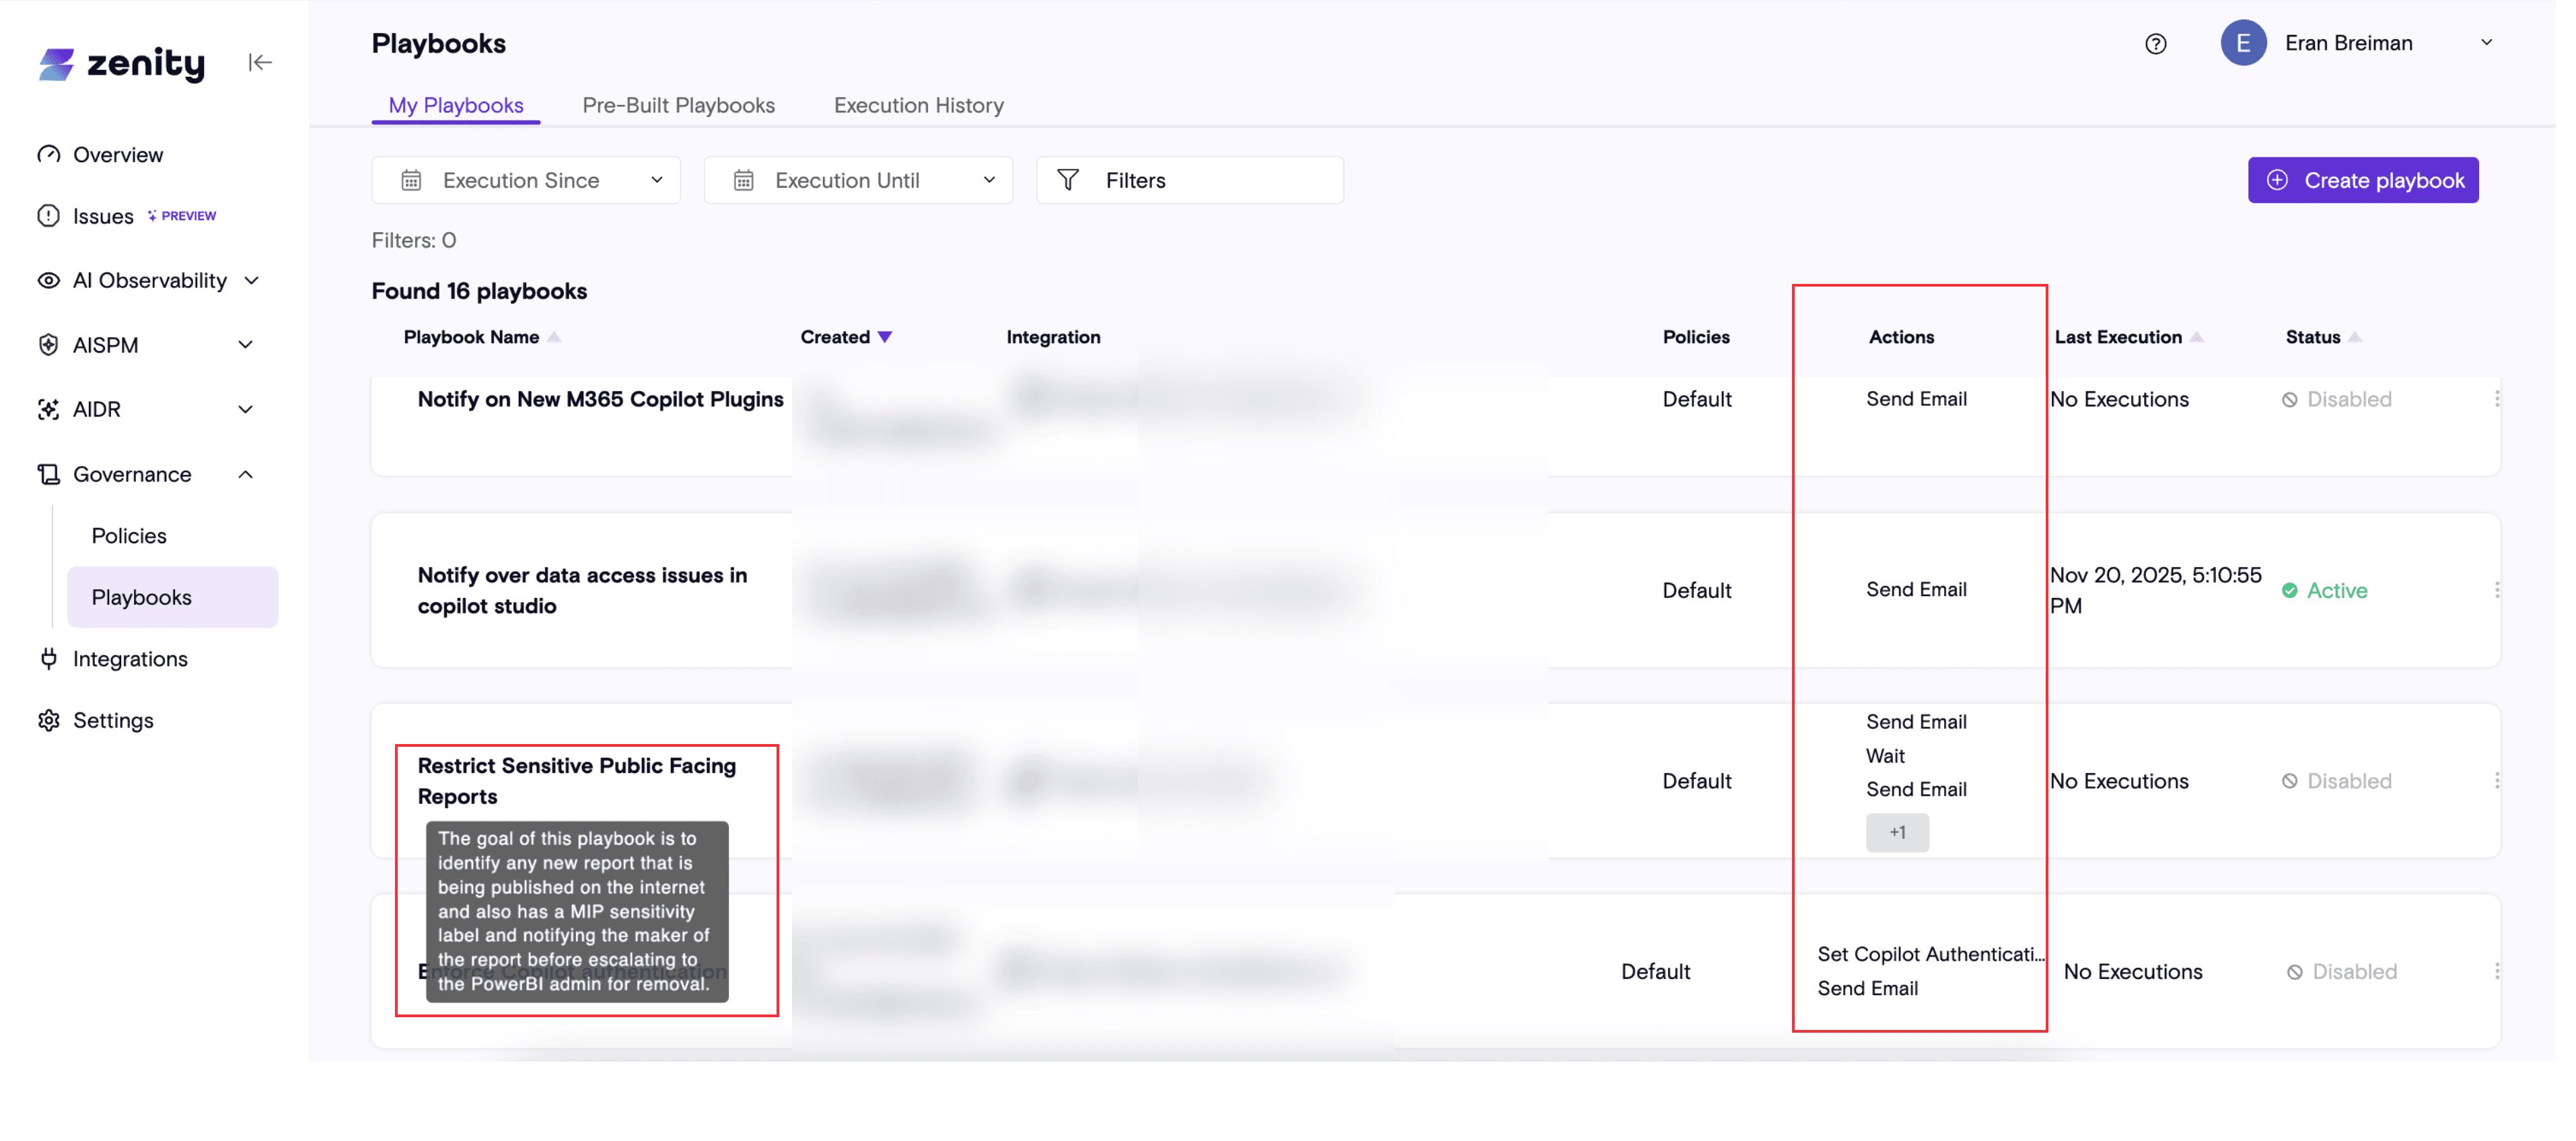The height and width of the screenshot is (1141, 2576).
Task: Open Settings from the sidebar
Action: tap(113, 720)
